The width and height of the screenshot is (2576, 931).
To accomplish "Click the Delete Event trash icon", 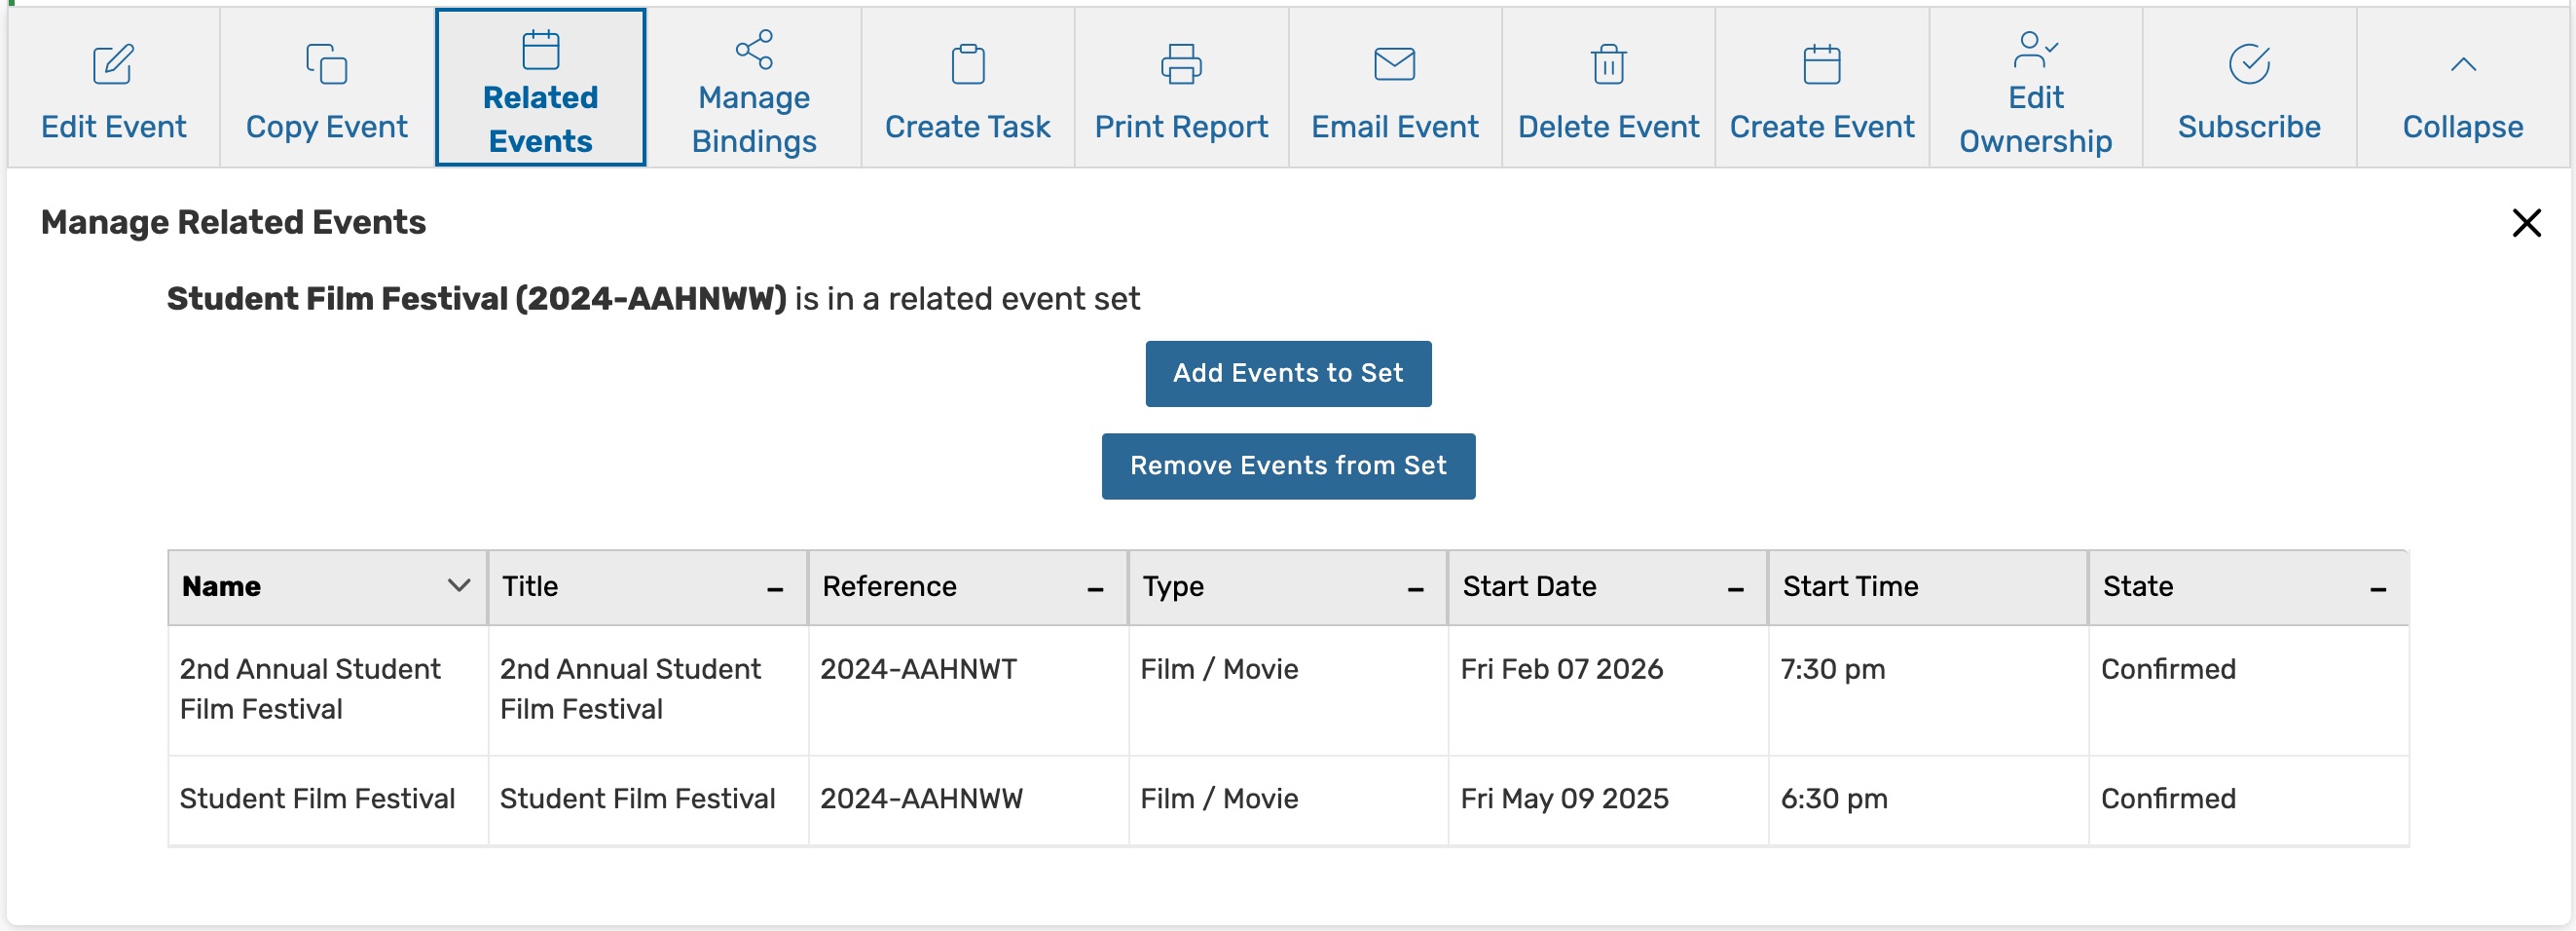I will (x=1608, y=64).
